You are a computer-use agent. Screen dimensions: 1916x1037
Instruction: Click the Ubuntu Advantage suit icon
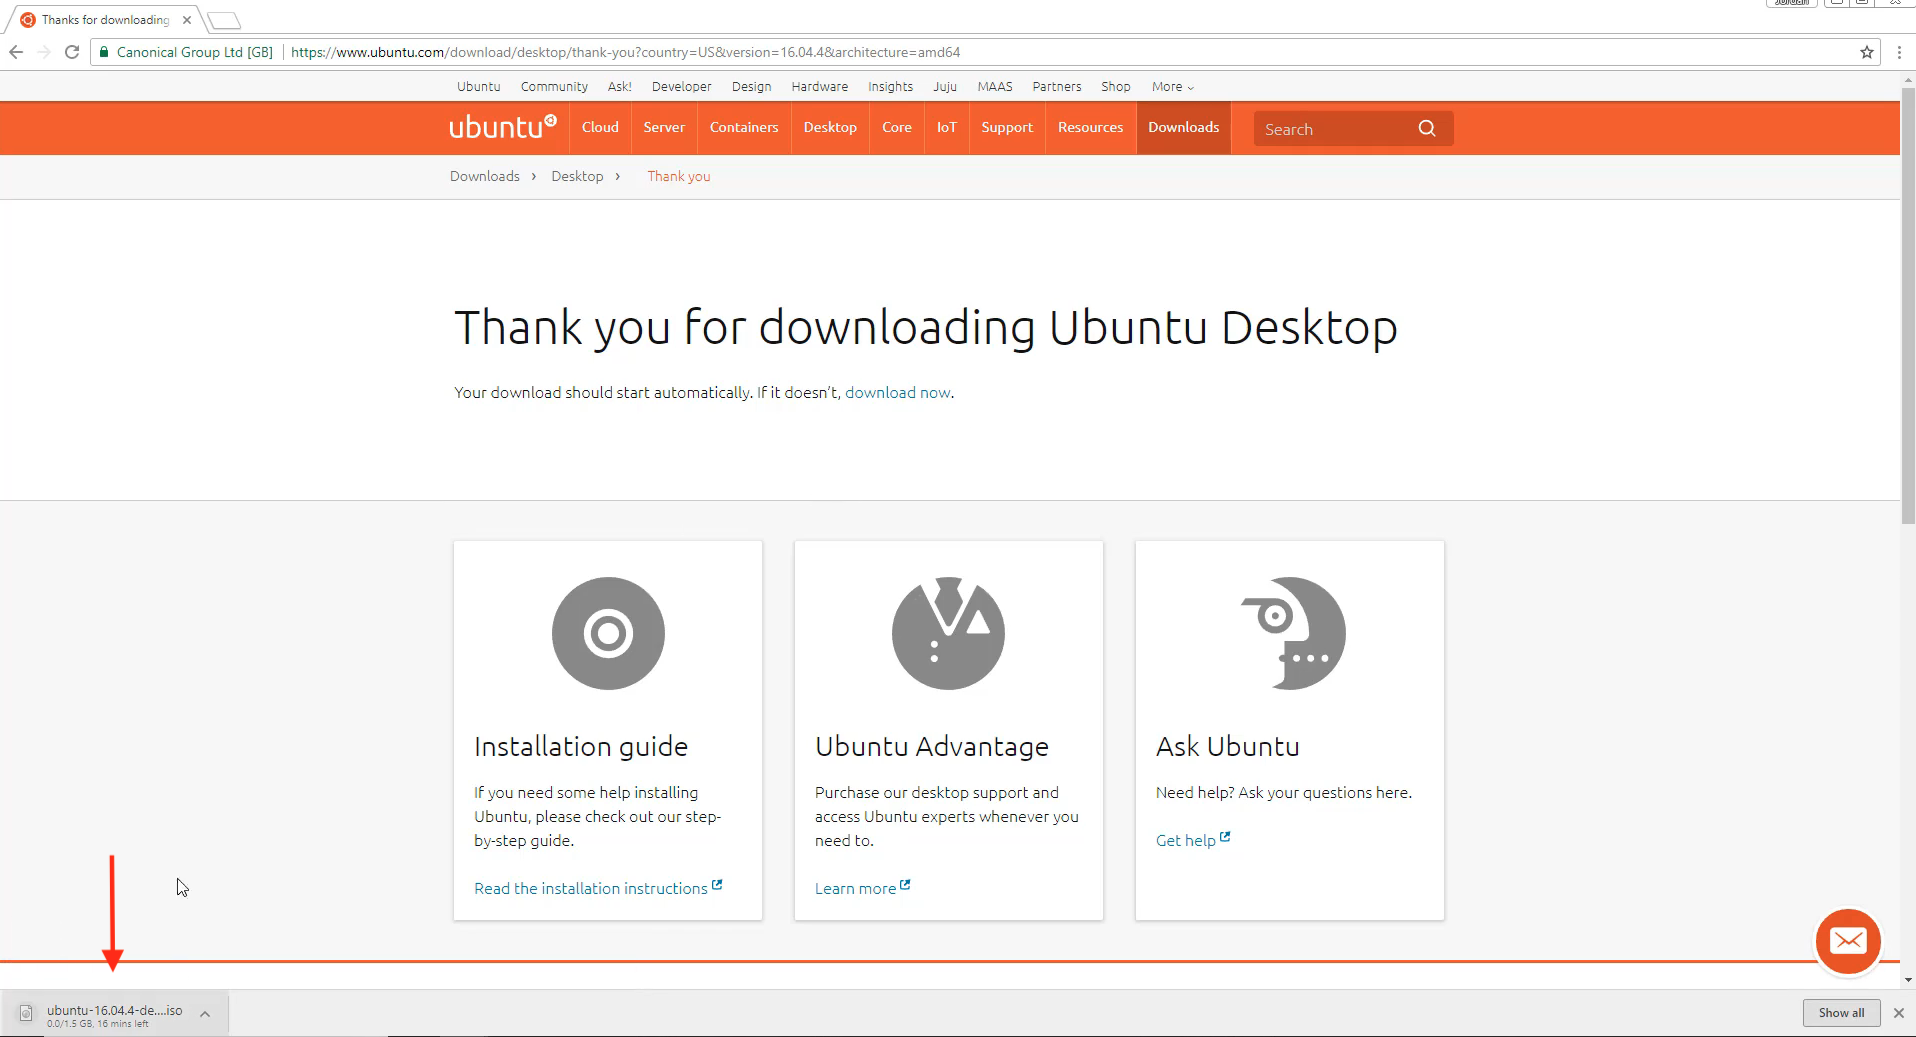(x=948, y=633)
